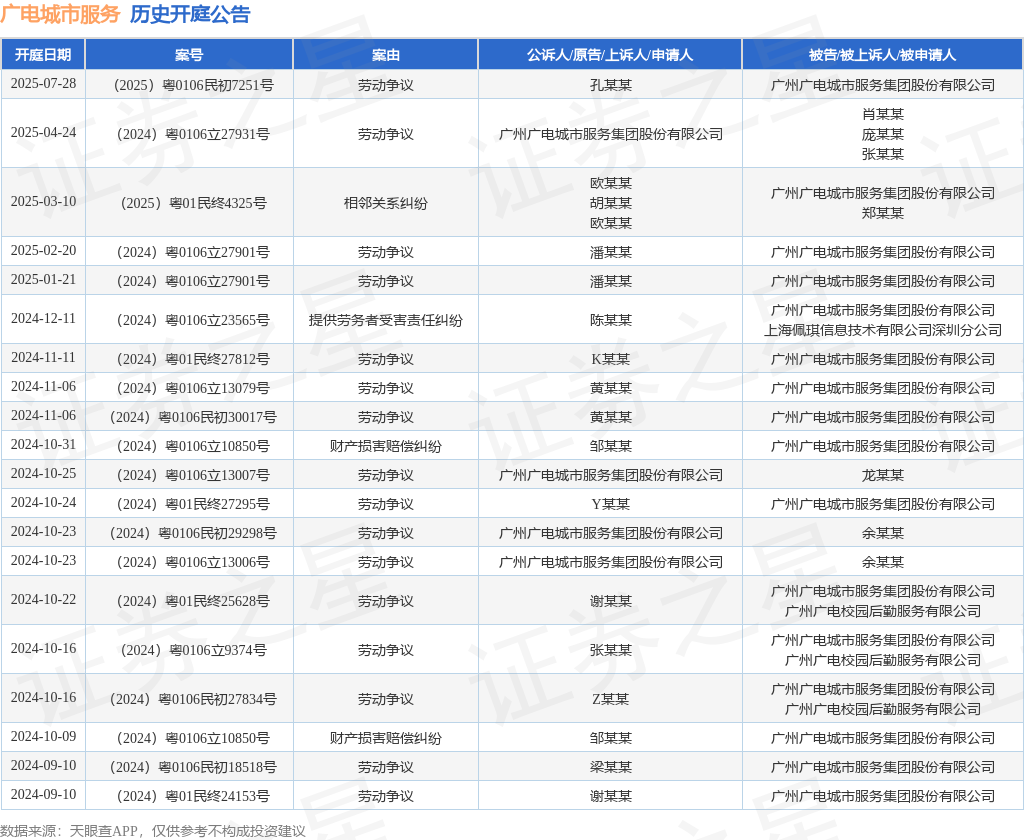Screen dimensions: 1024x840
Task: Select plaintiff Z某某
Action: click(611, 699)
